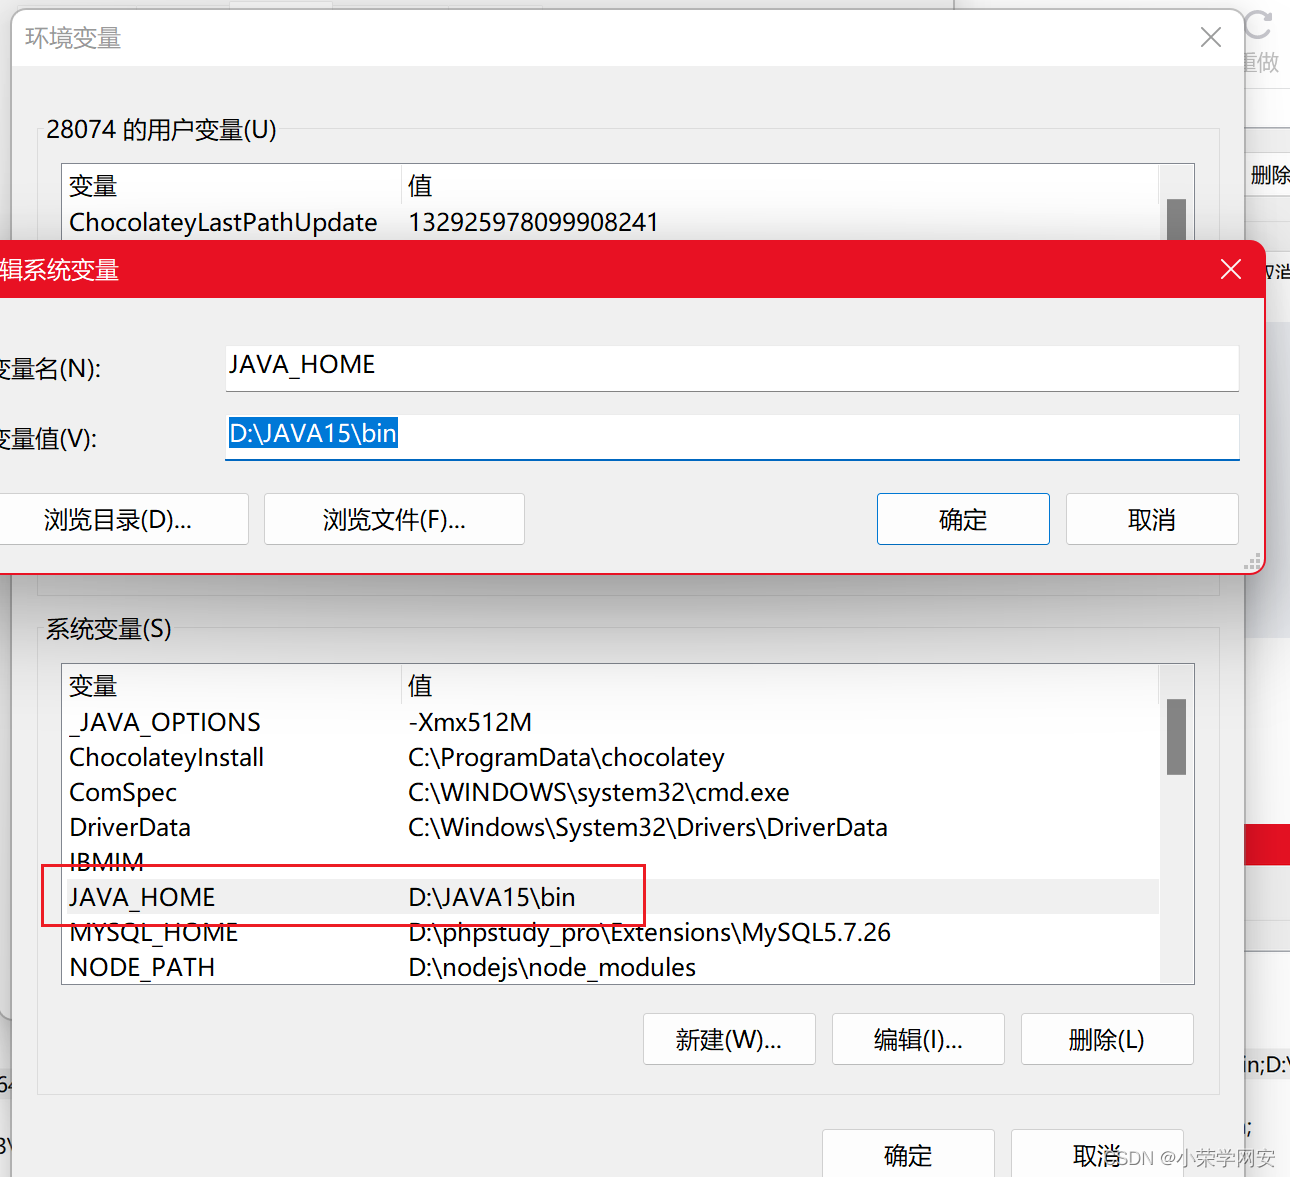Image resolution: width=1290 pixels, height=1177 pixels.
Task: Click New (新建(W)...) system variable button
Action: click(729, 1039)
